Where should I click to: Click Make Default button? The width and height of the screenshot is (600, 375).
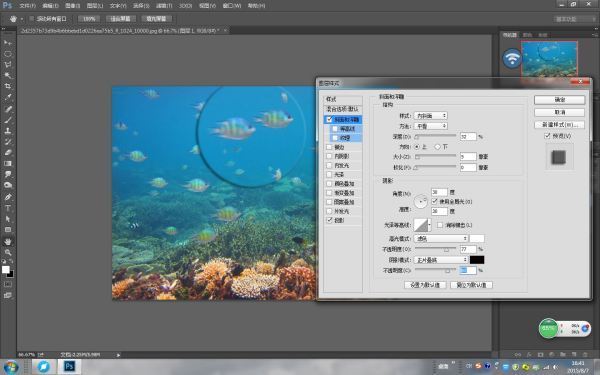[x=425, y=285]
